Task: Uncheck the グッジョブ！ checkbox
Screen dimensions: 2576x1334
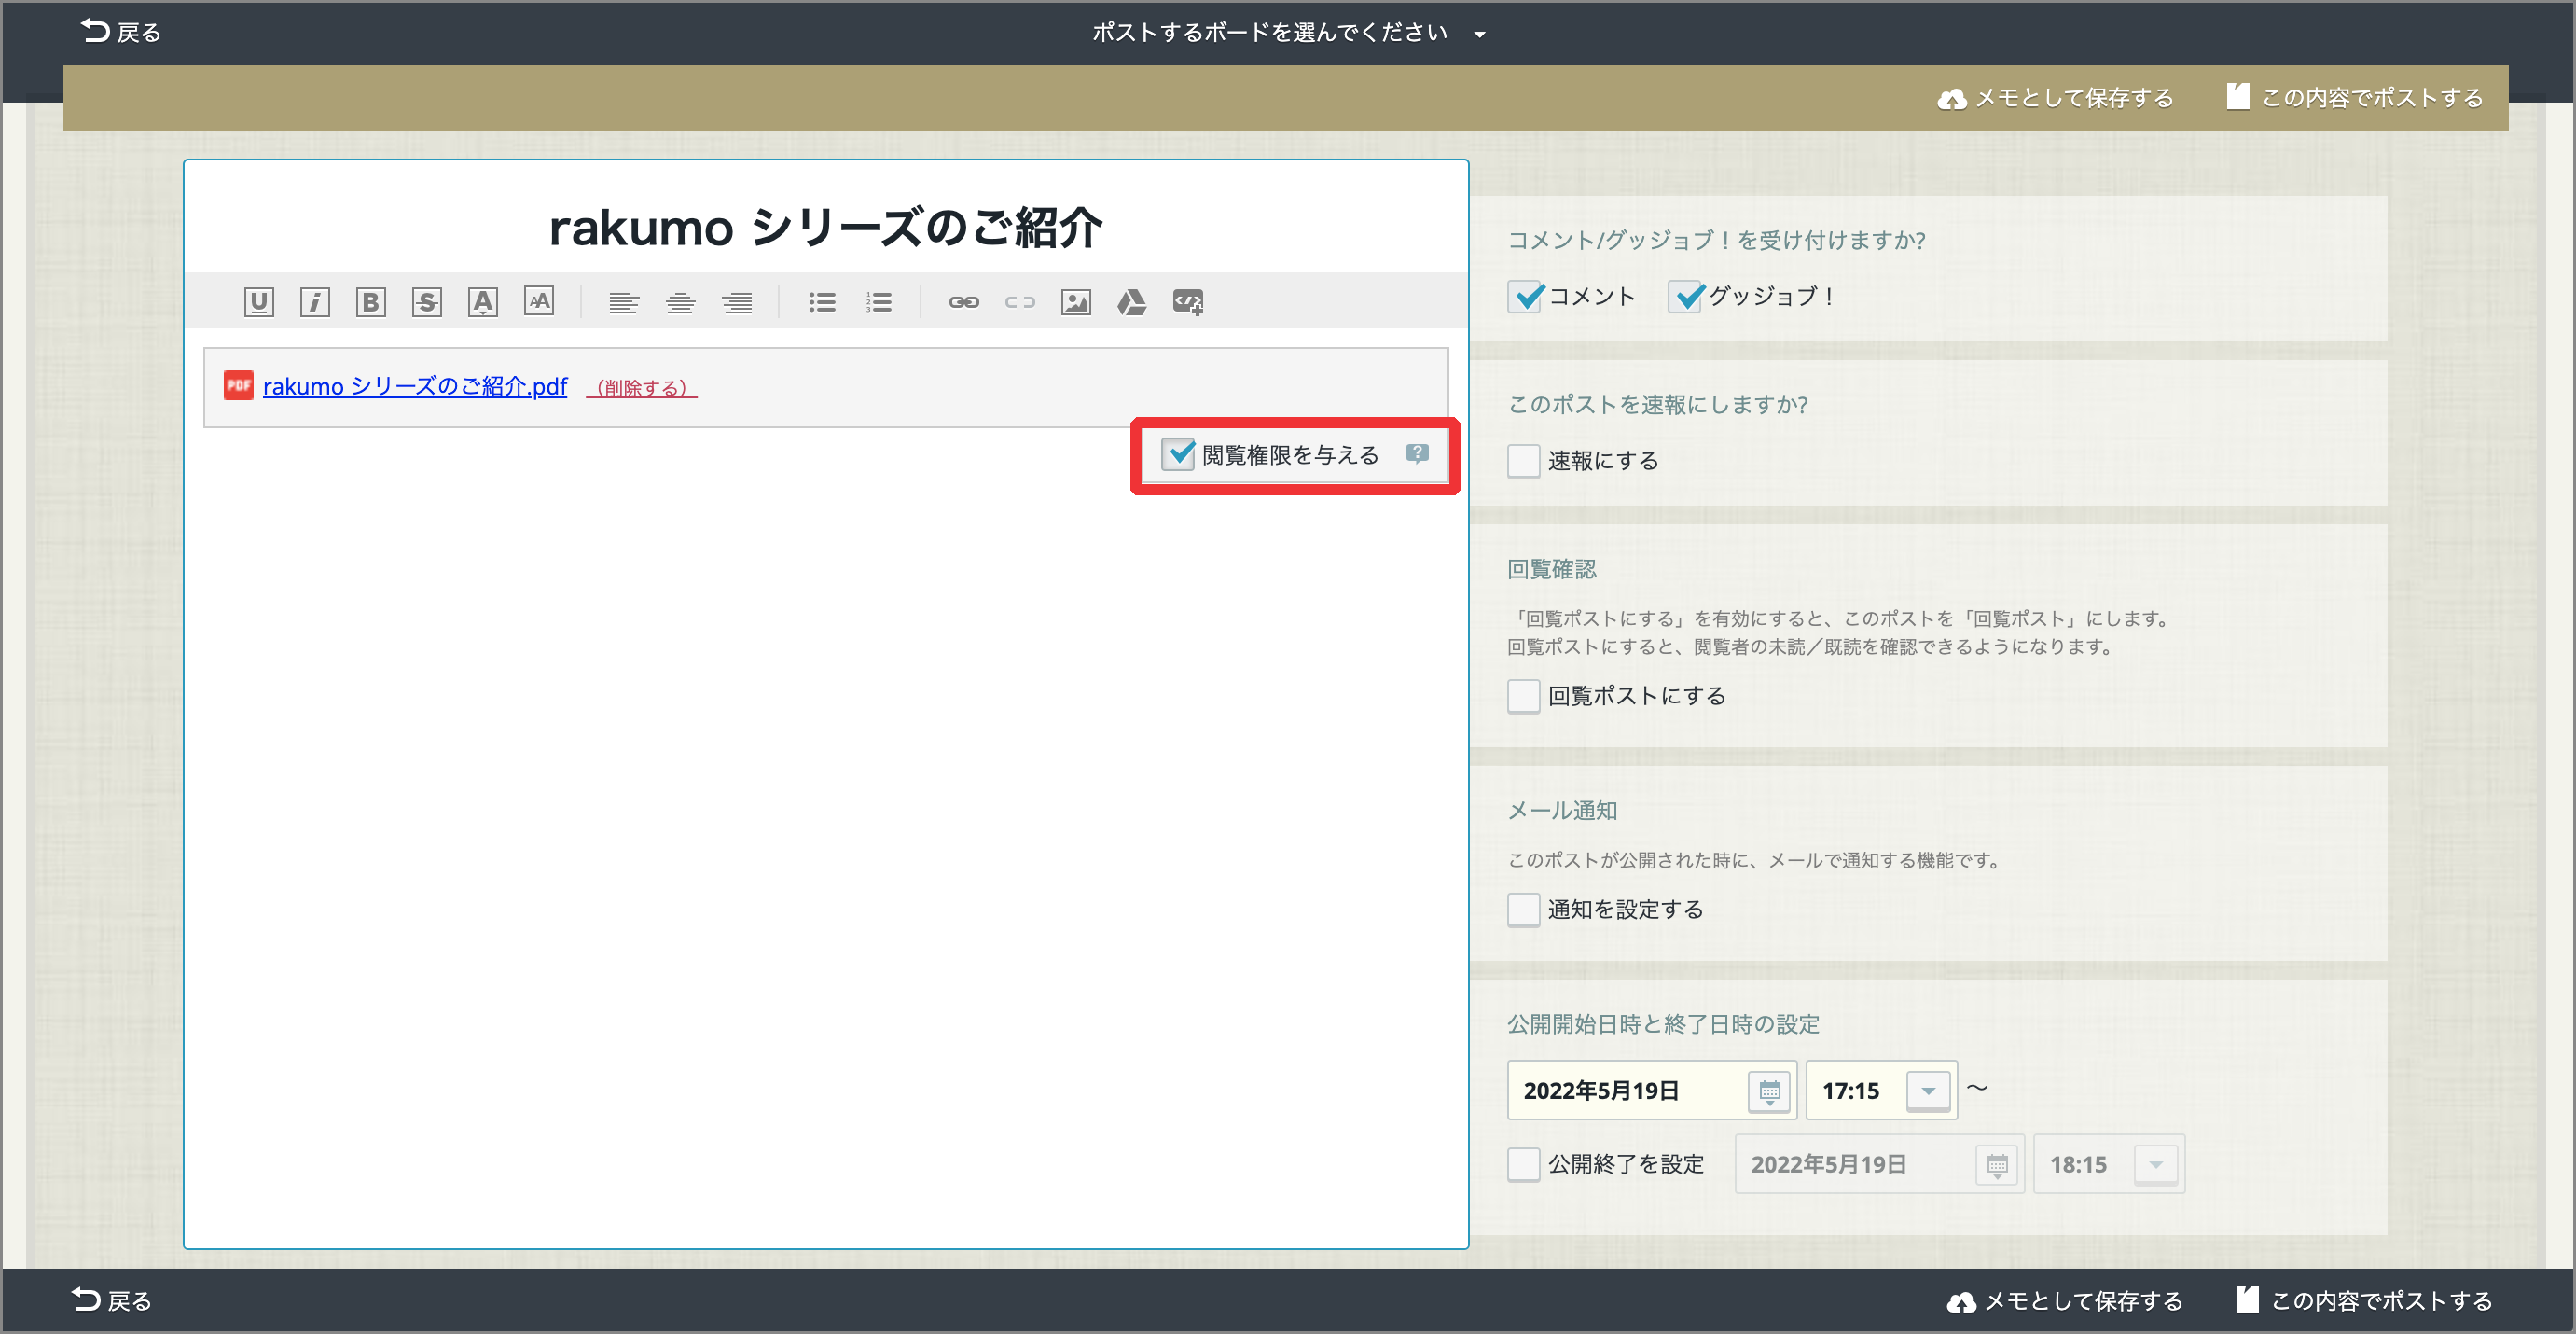Action: coord(1686,296)
